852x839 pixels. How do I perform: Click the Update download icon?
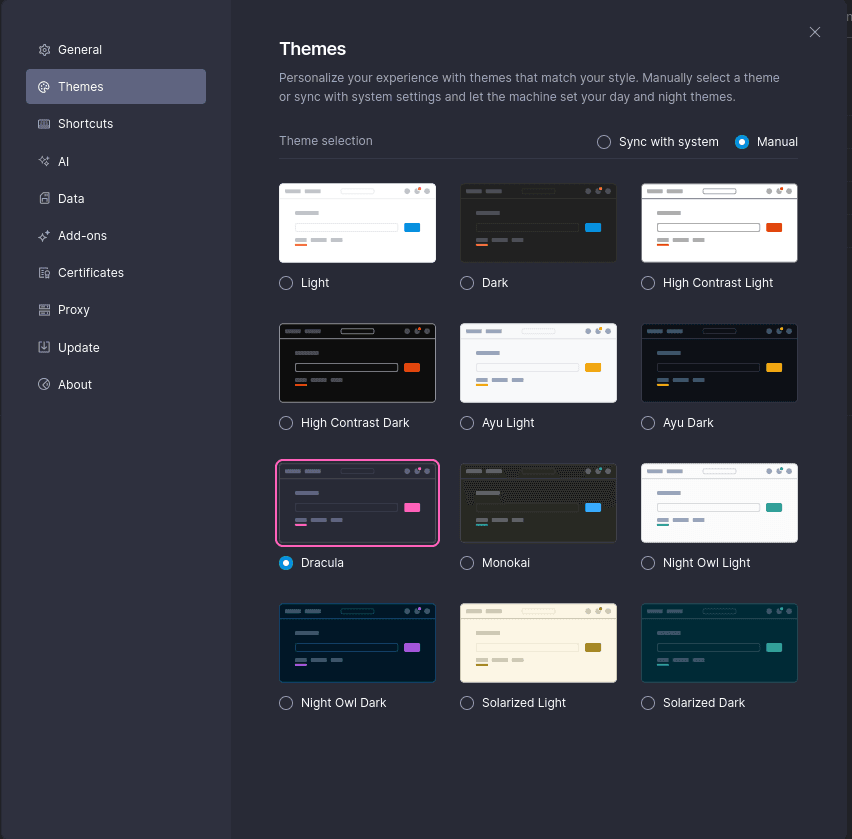click(x=44, y=348)
